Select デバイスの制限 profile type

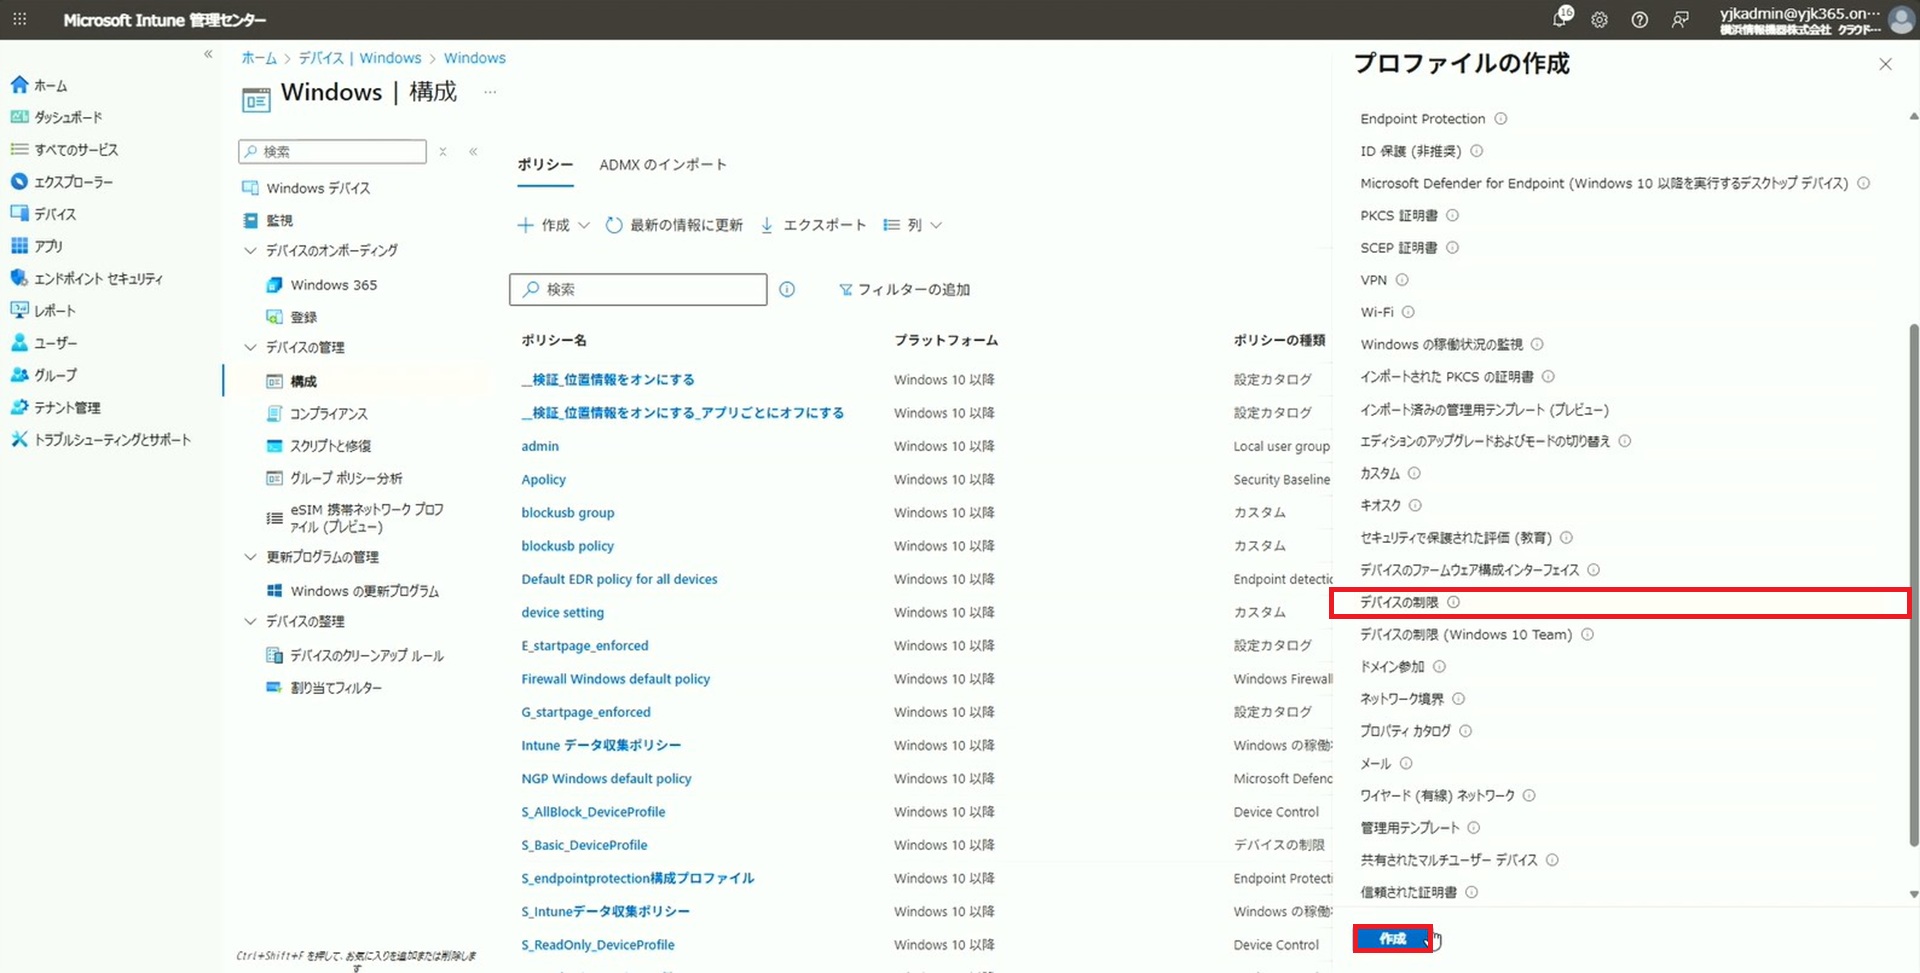click(1399, 602)
